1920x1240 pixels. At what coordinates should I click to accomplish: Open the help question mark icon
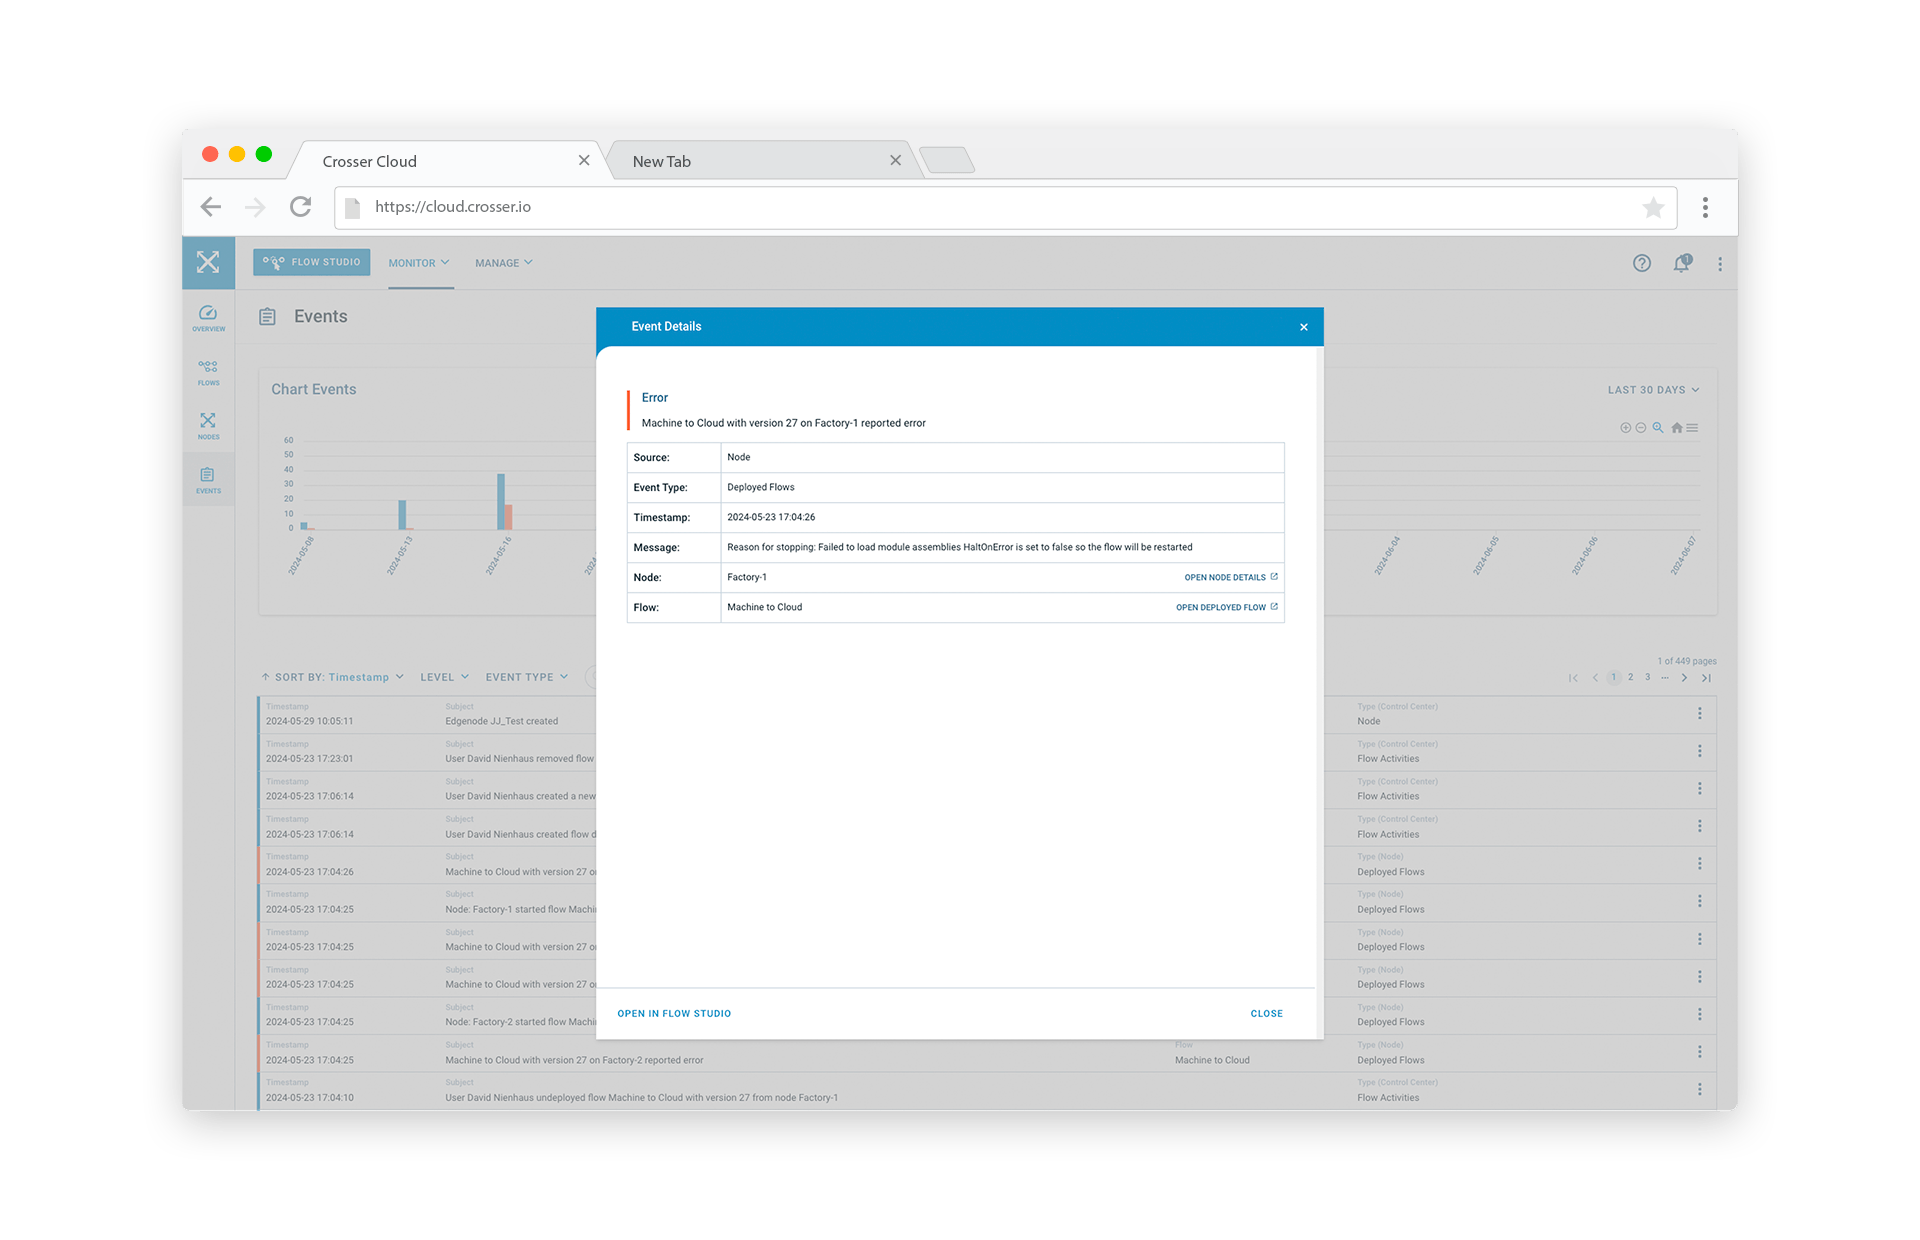tap(1642, 263)
